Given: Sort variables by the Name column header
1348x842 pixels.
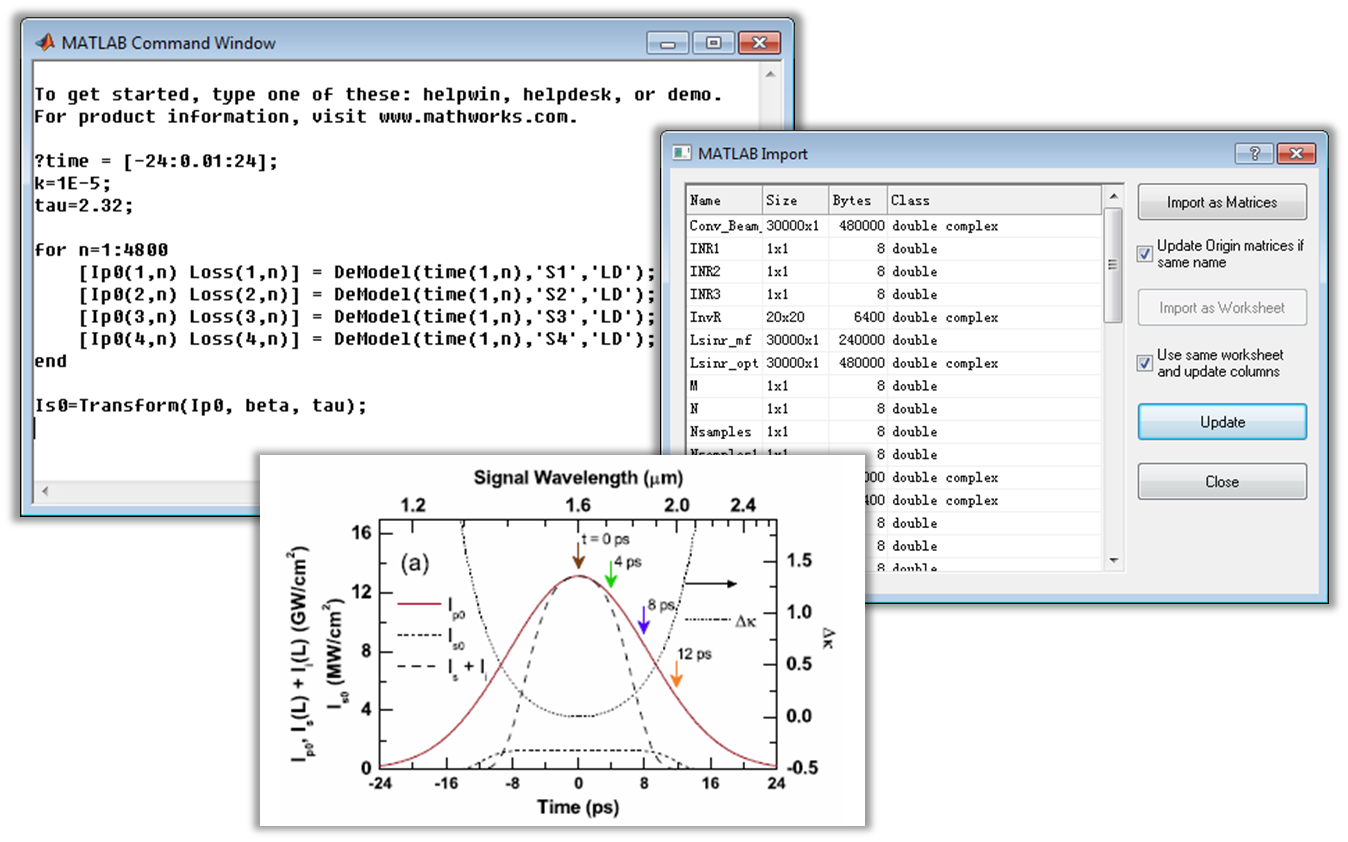Looking at the screenshot, I should (x=724, y=200).
